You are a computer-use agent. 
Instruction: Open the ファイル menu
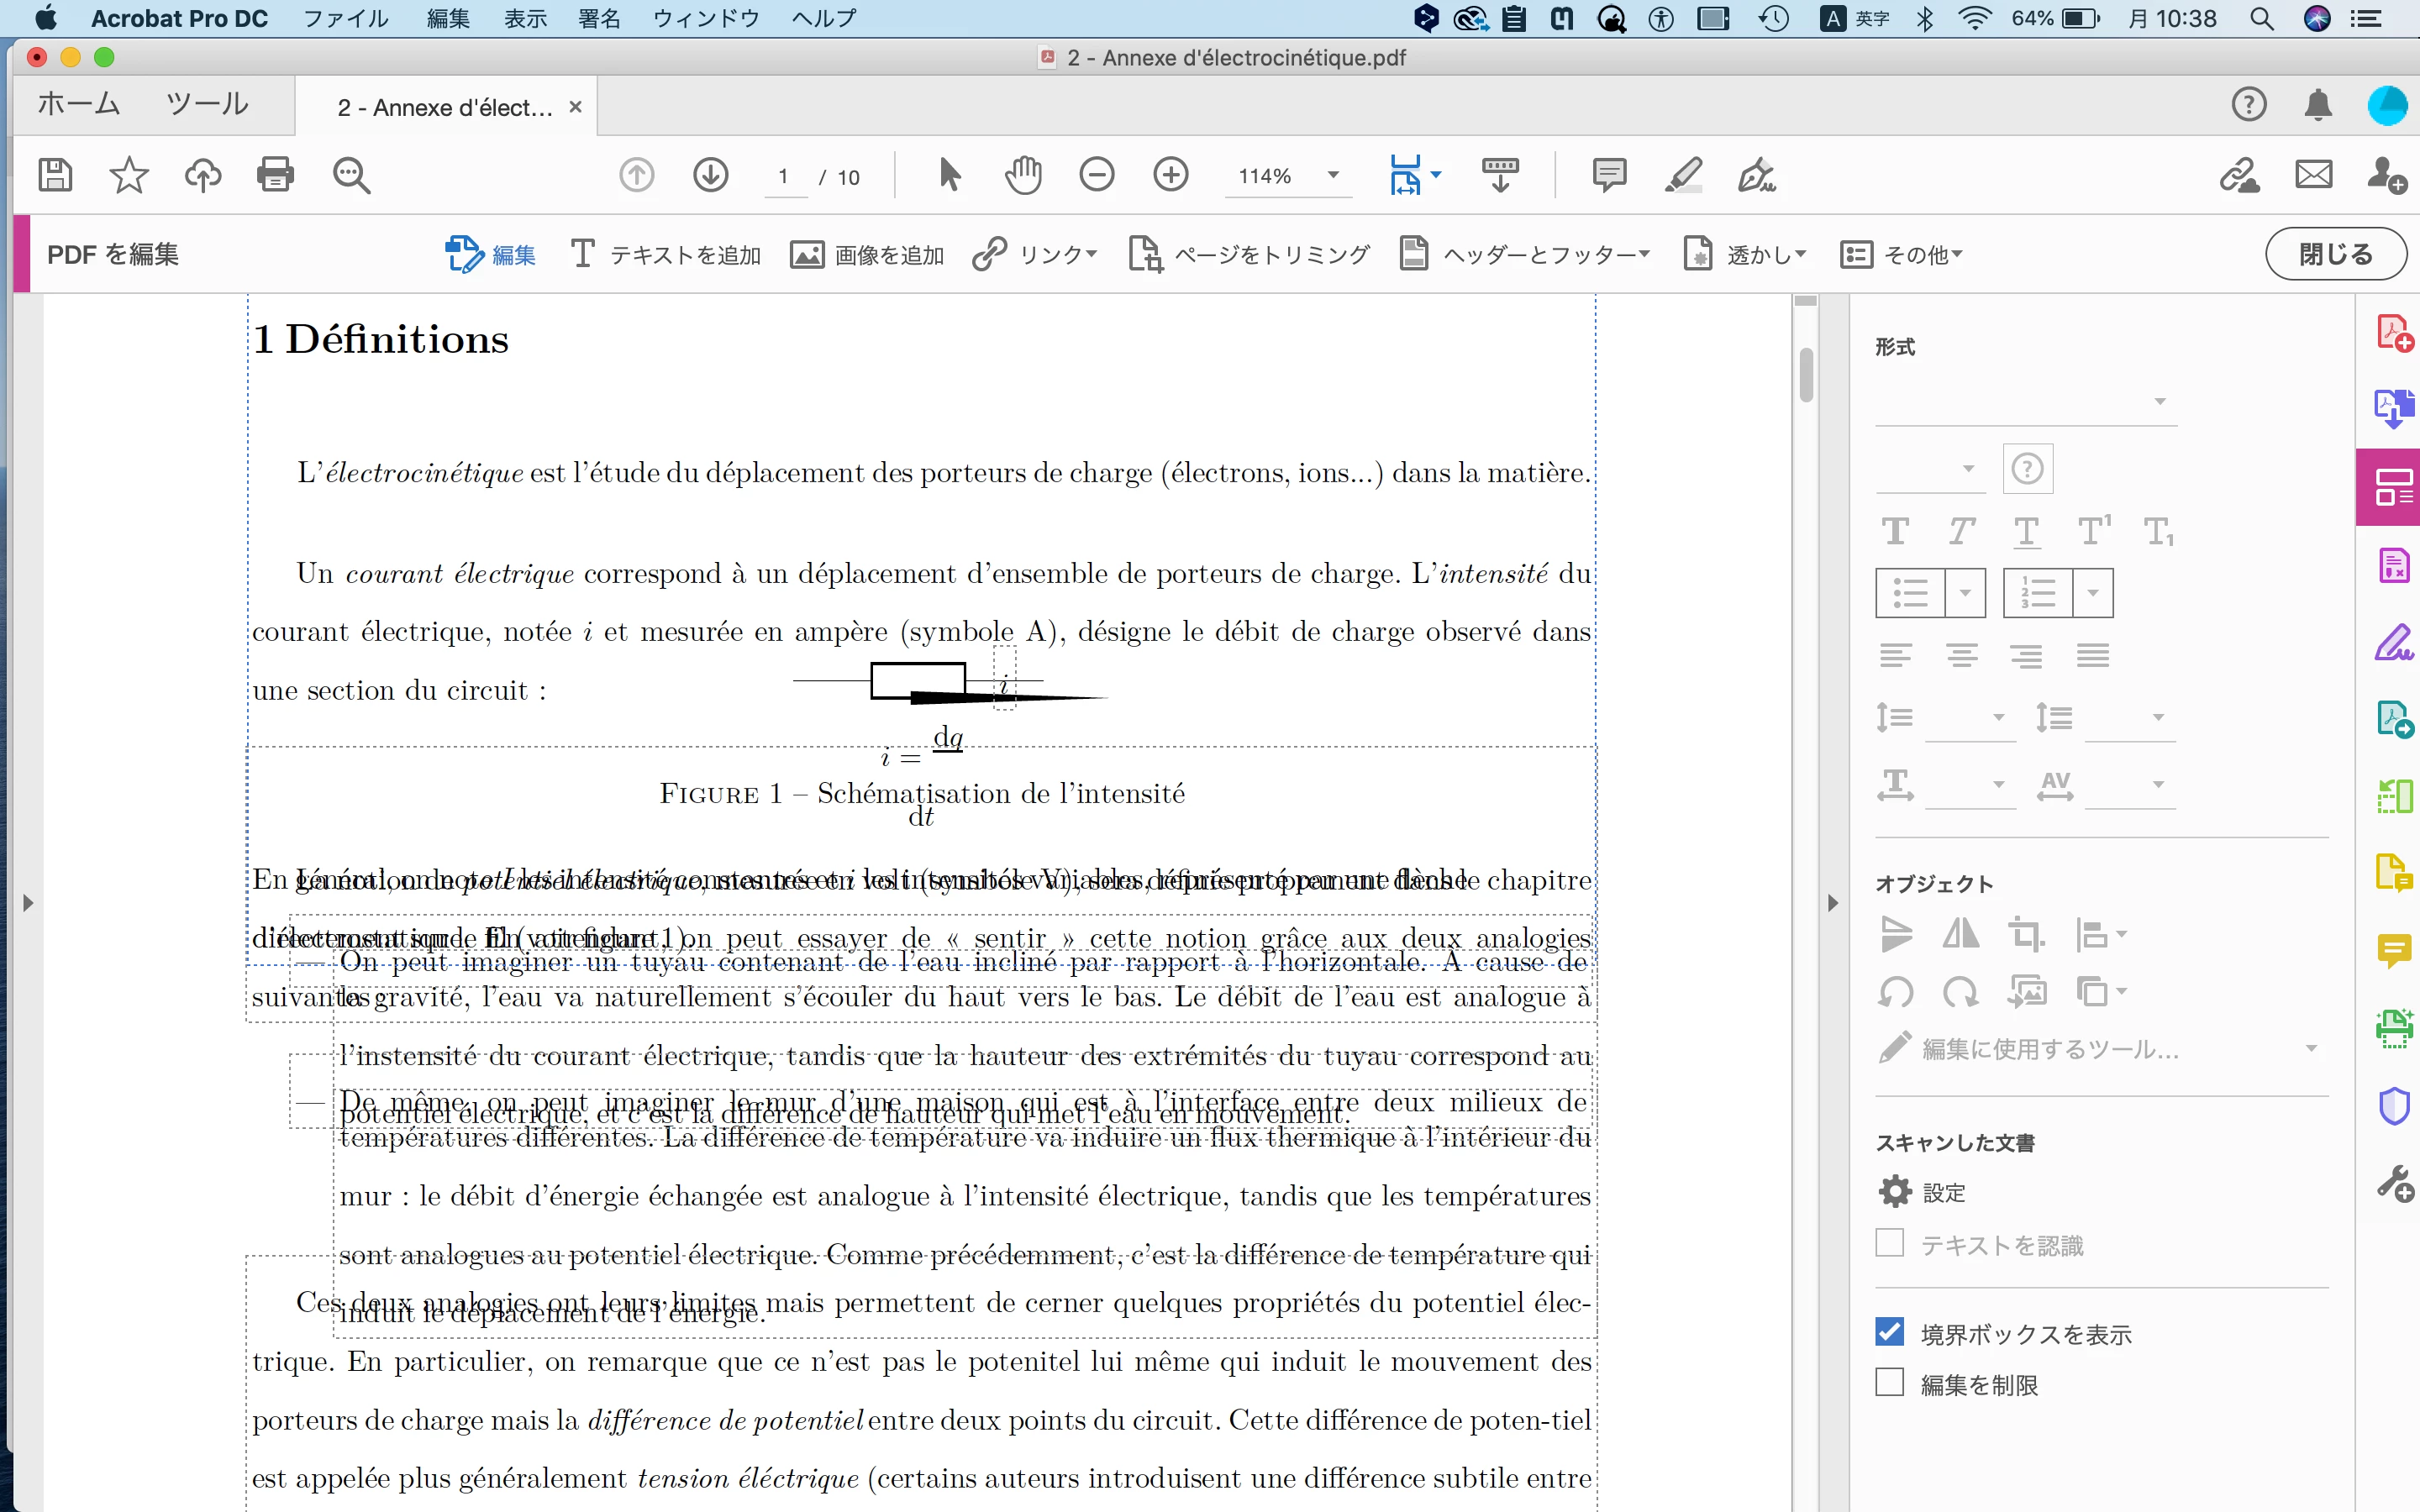tap(345, 18)
